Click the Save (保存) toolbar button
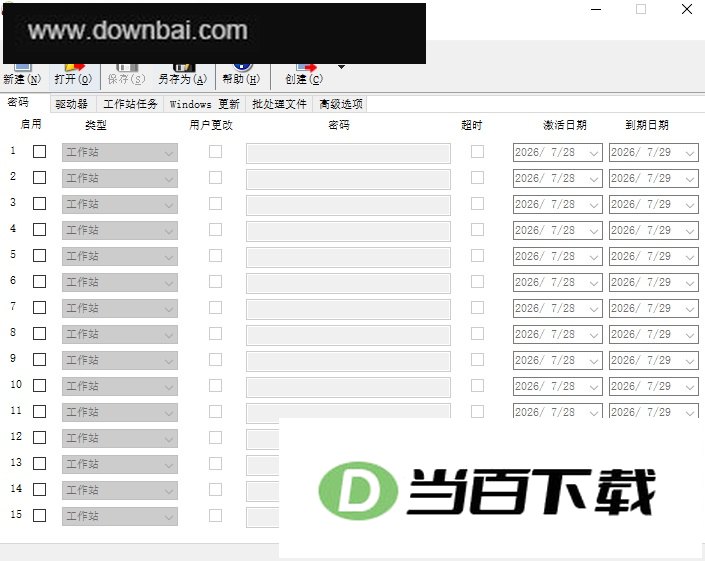705x561 pixels. click(126, 76)
